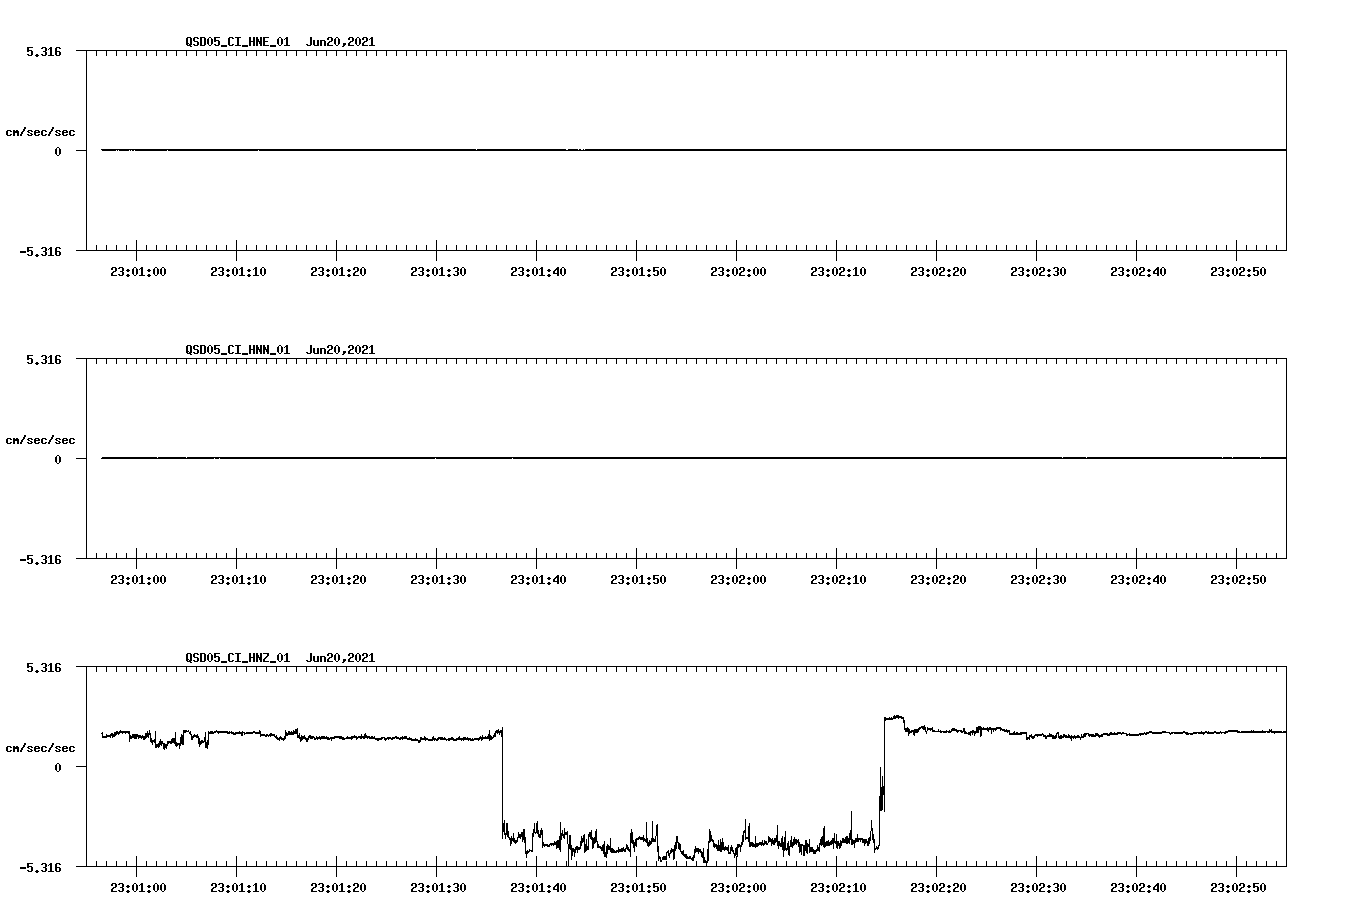Click the 23:01:30 time label under the HNZ plot
Screen dimensions: 1358x924
pos(438,888)
